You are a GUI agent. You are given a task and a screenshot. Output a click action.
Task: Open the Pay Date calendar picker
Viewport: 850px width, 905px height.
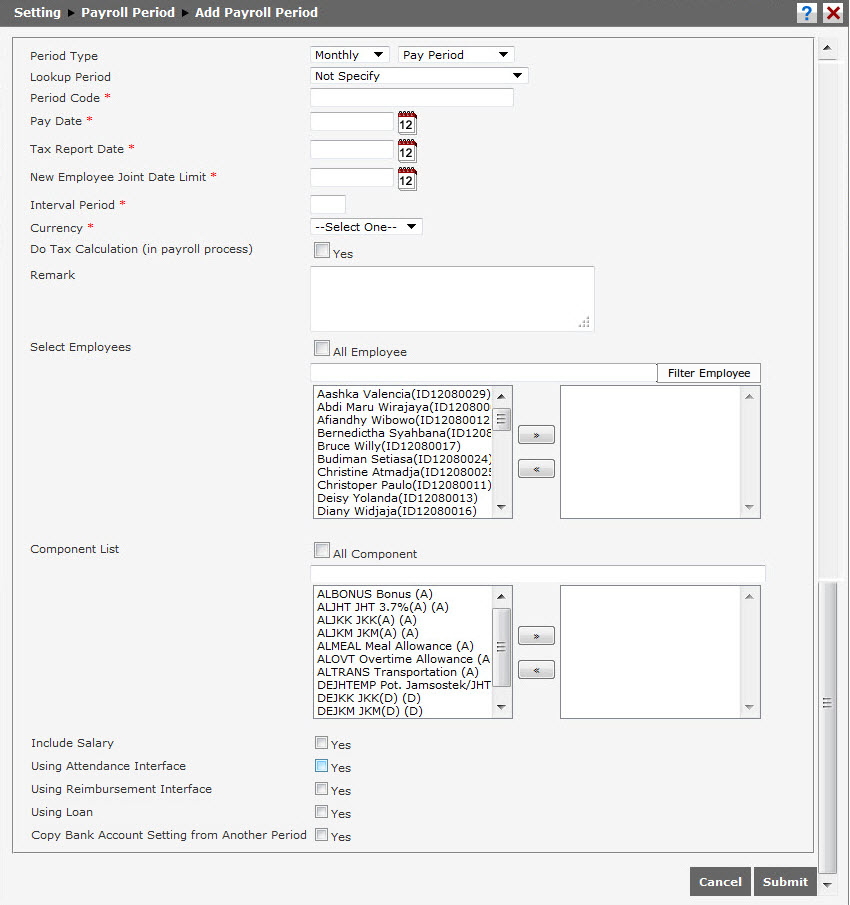(x=406, y=124)
